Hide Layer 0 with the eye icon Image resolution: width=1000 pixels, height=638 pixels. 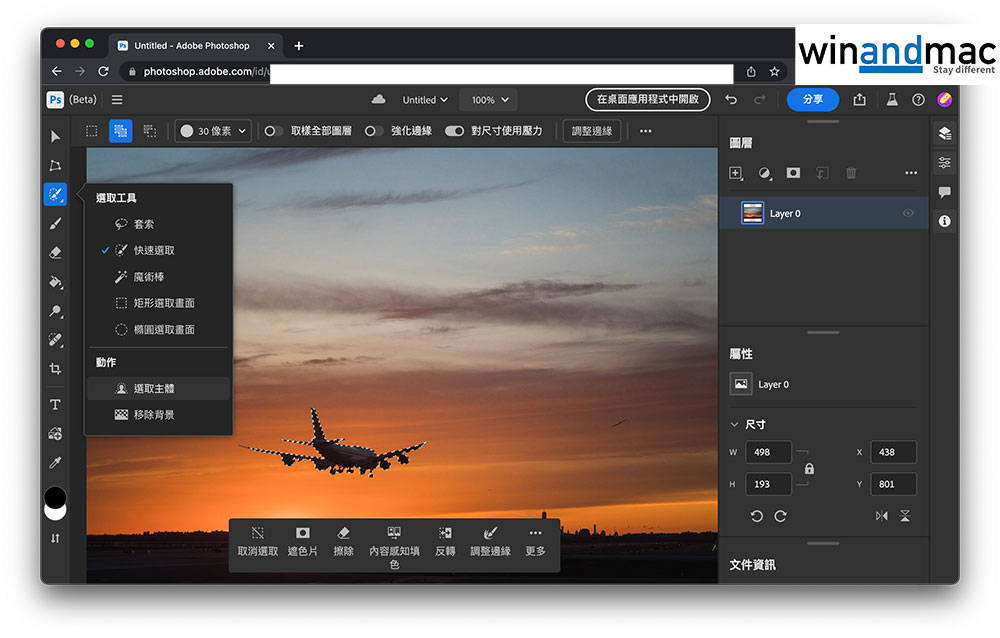click(x=908, y=213)
